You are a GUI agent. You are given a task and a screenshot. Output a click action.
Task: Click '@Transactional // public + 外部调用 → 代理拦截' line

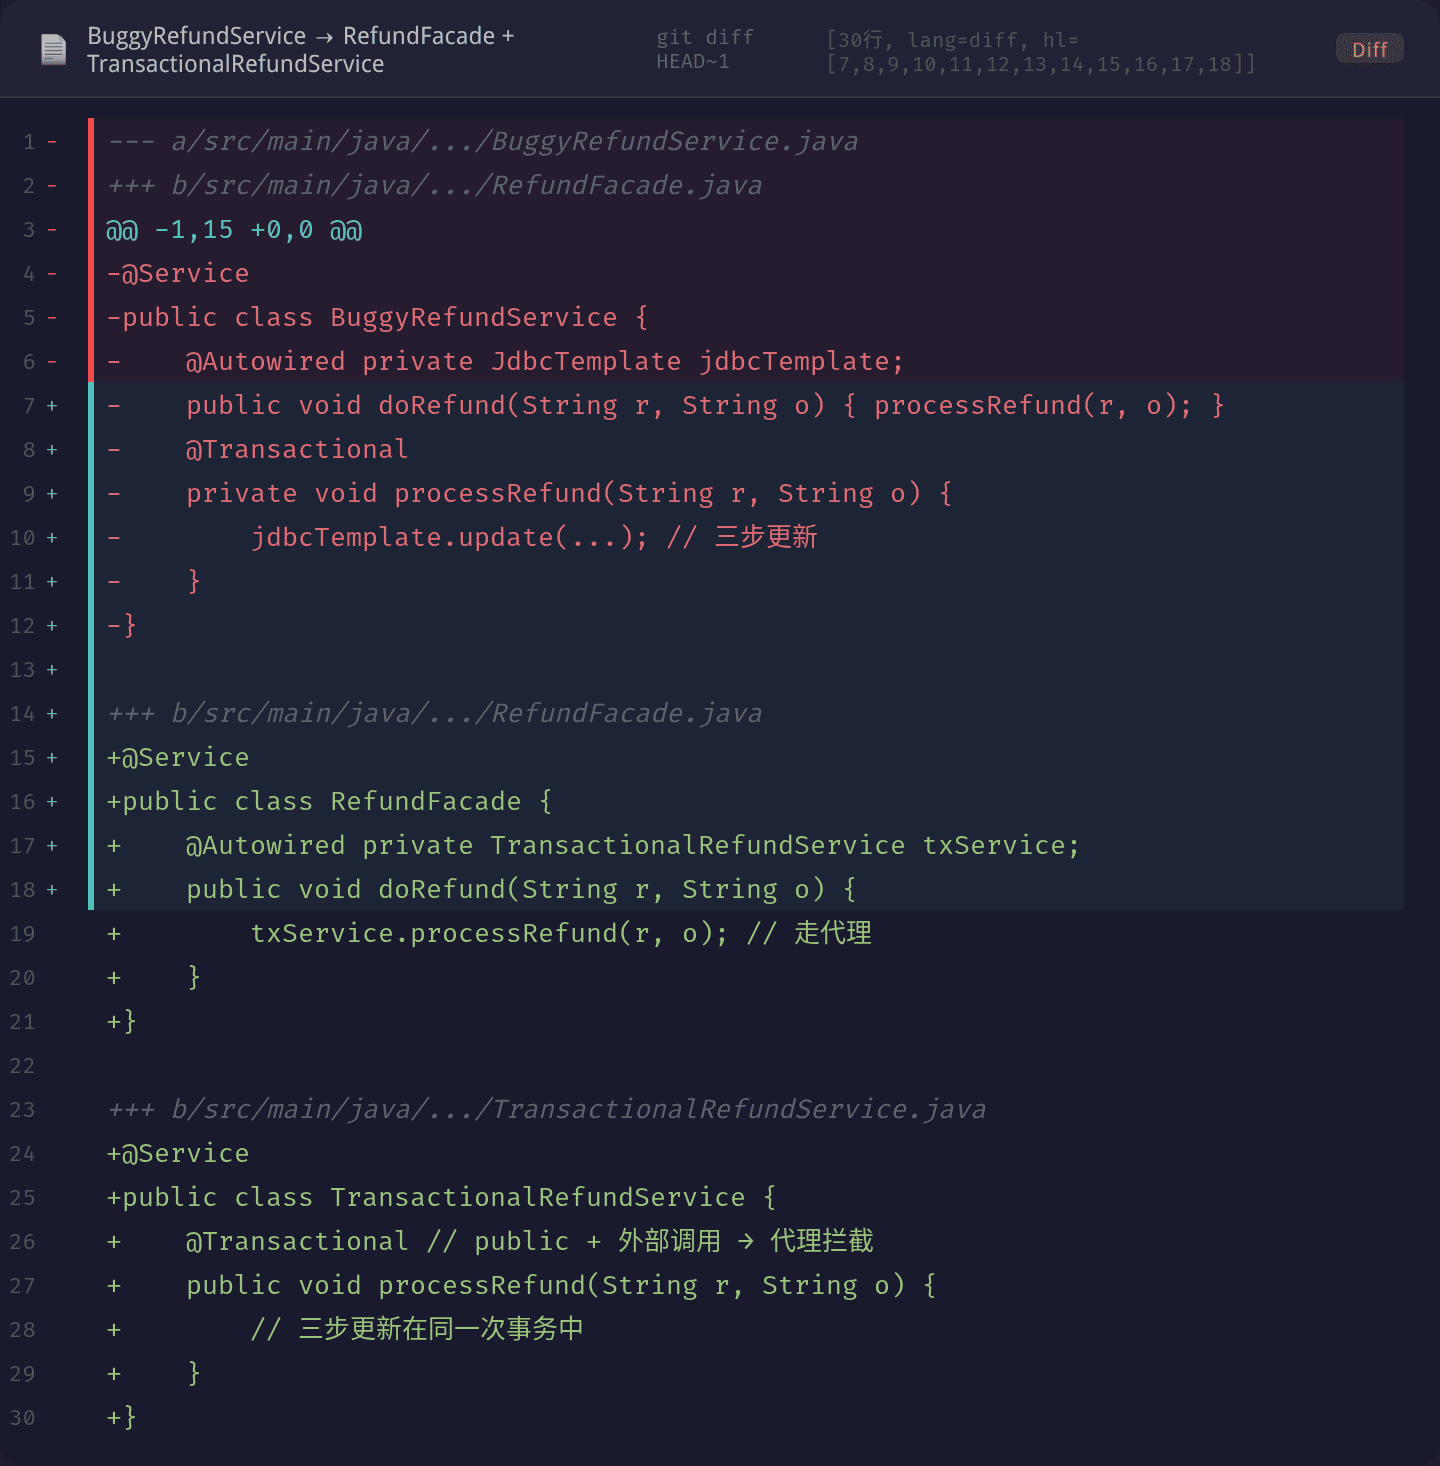pyautogui.click(x=530, y=1242)
